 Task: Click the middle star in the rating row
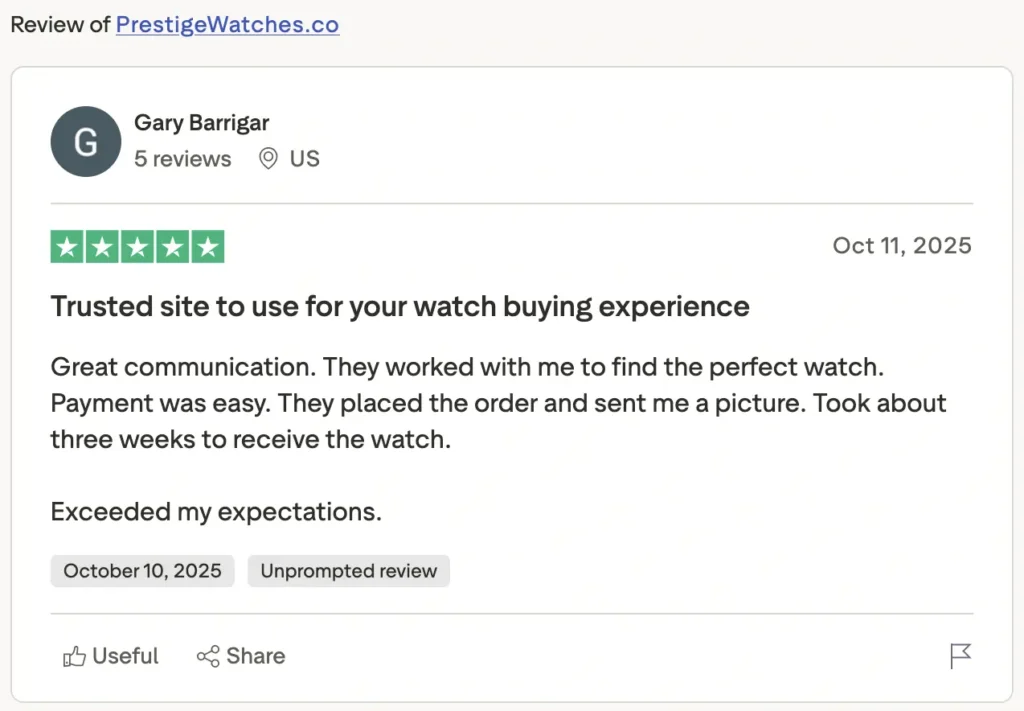point(138,246)
